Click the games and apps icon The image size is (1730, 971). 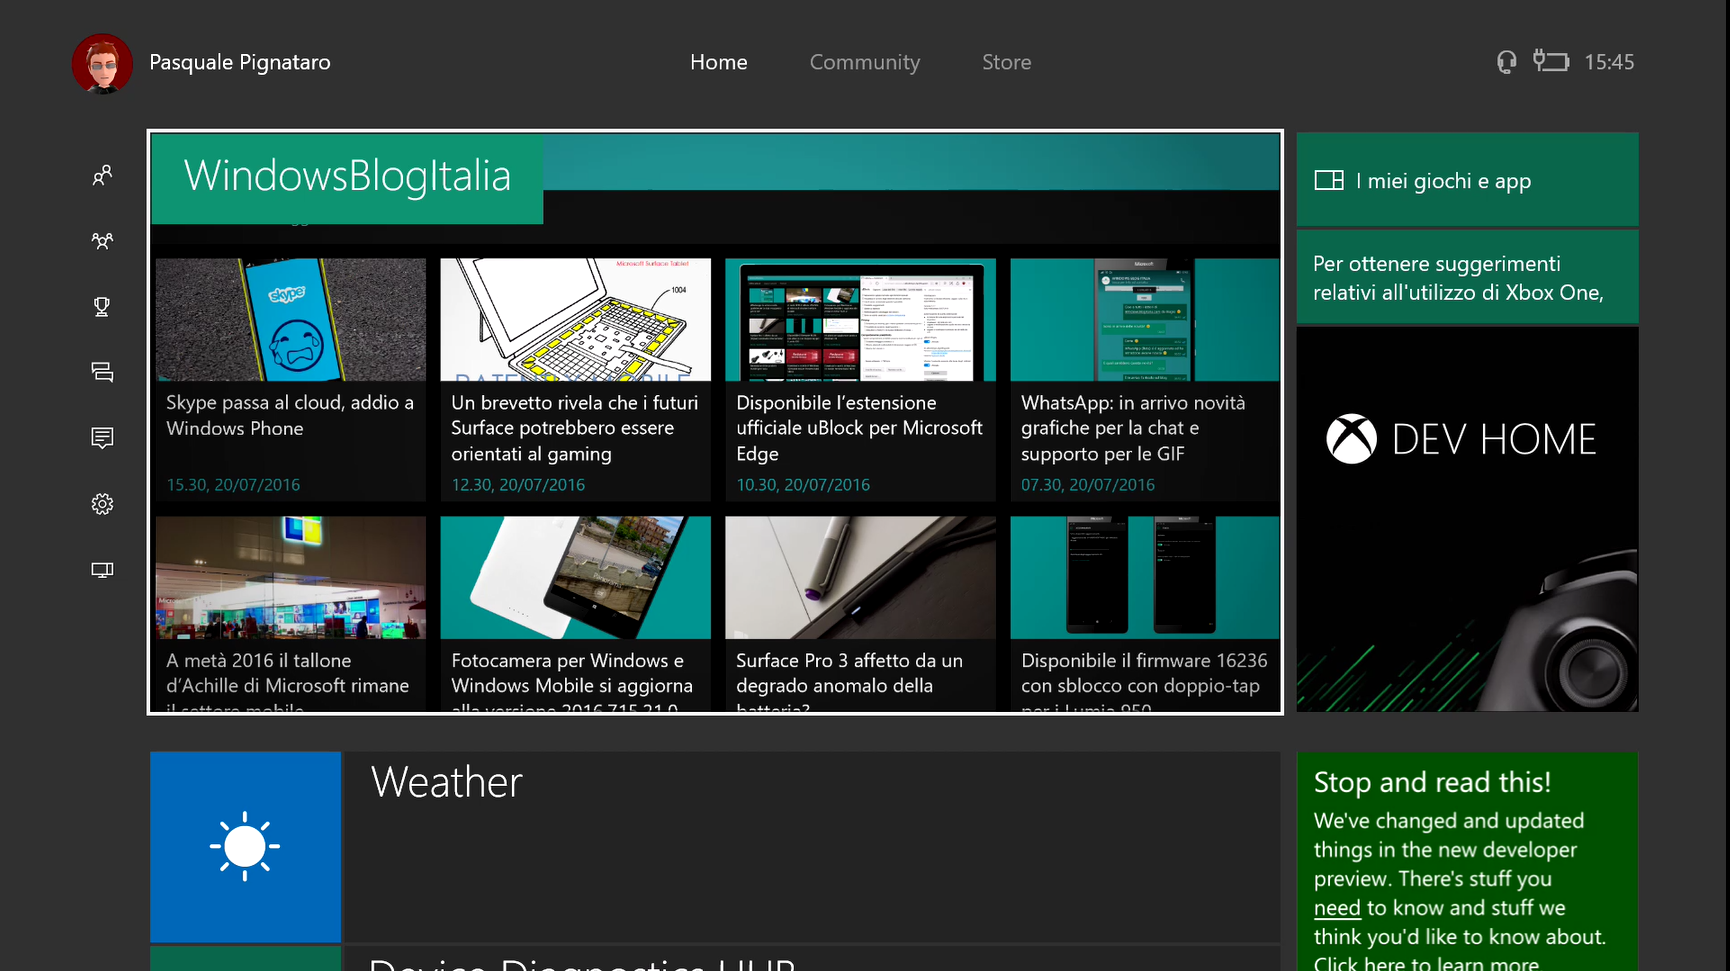tap(1329, 181)
